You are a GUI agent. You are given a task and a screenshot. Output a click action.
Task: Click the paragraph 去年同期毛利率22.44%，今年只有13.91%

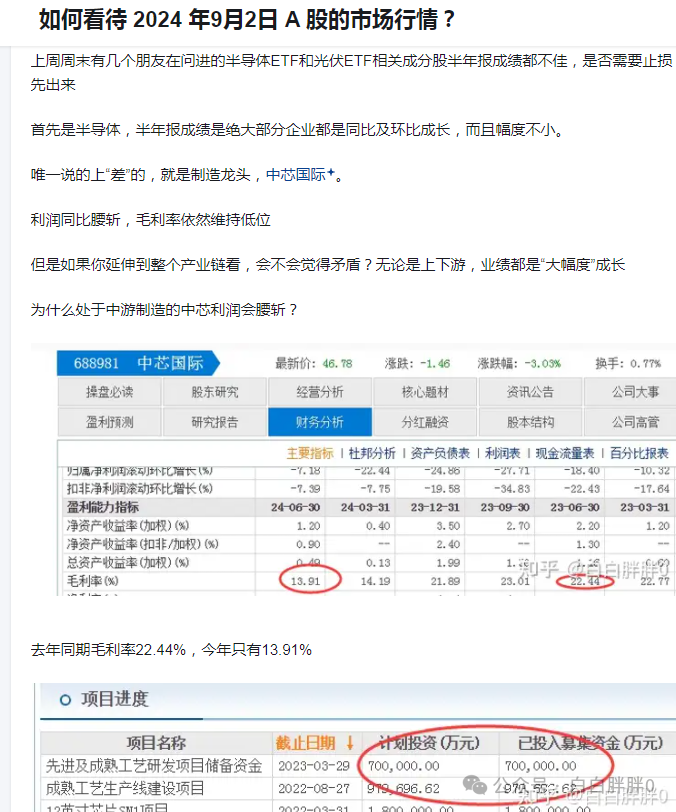(x=171, y=649)
